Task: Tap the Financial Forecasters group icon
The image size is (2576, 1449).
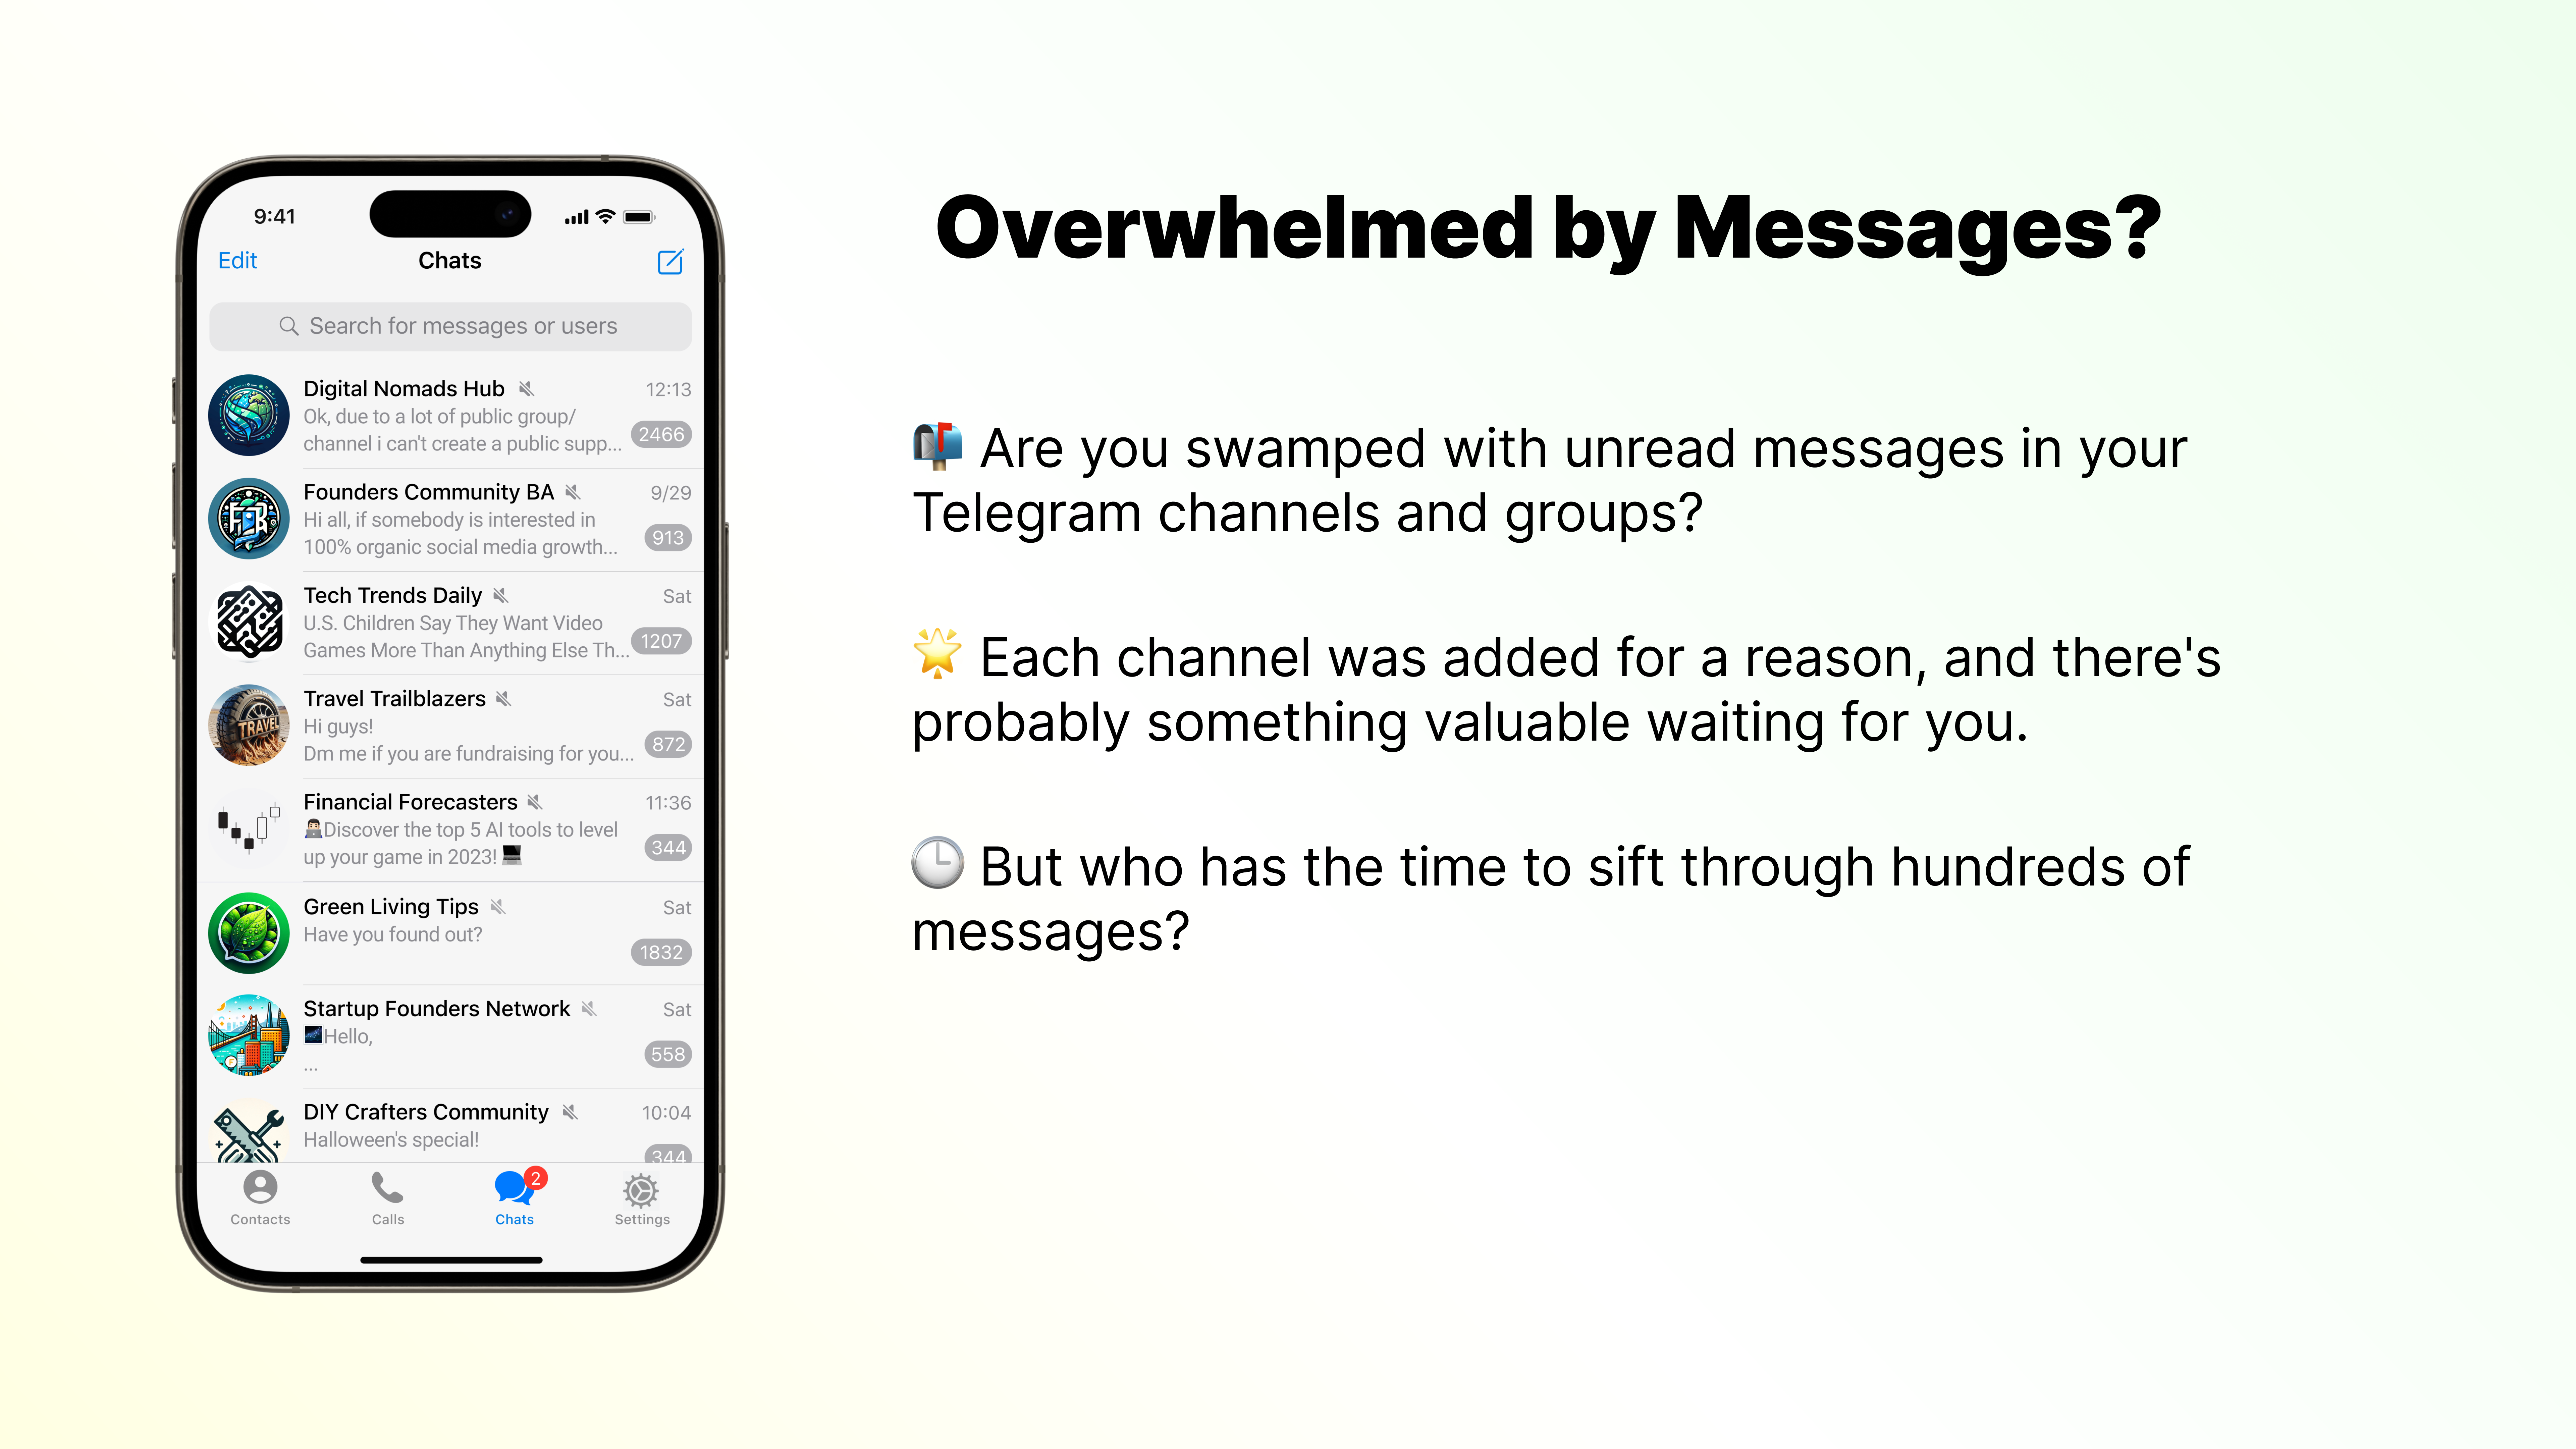Action: [248, 826]
